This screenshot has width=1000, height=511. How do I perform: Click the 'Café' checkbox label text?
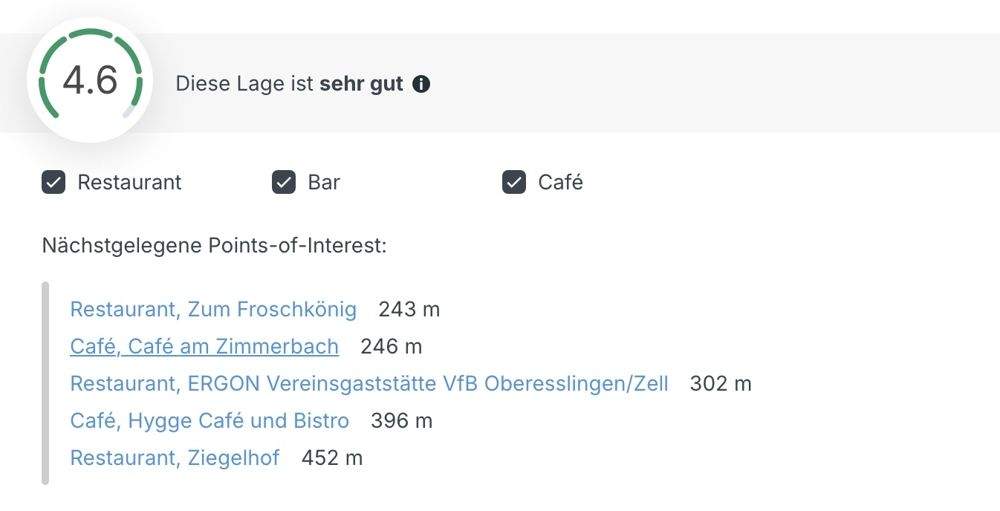point(560,182)
